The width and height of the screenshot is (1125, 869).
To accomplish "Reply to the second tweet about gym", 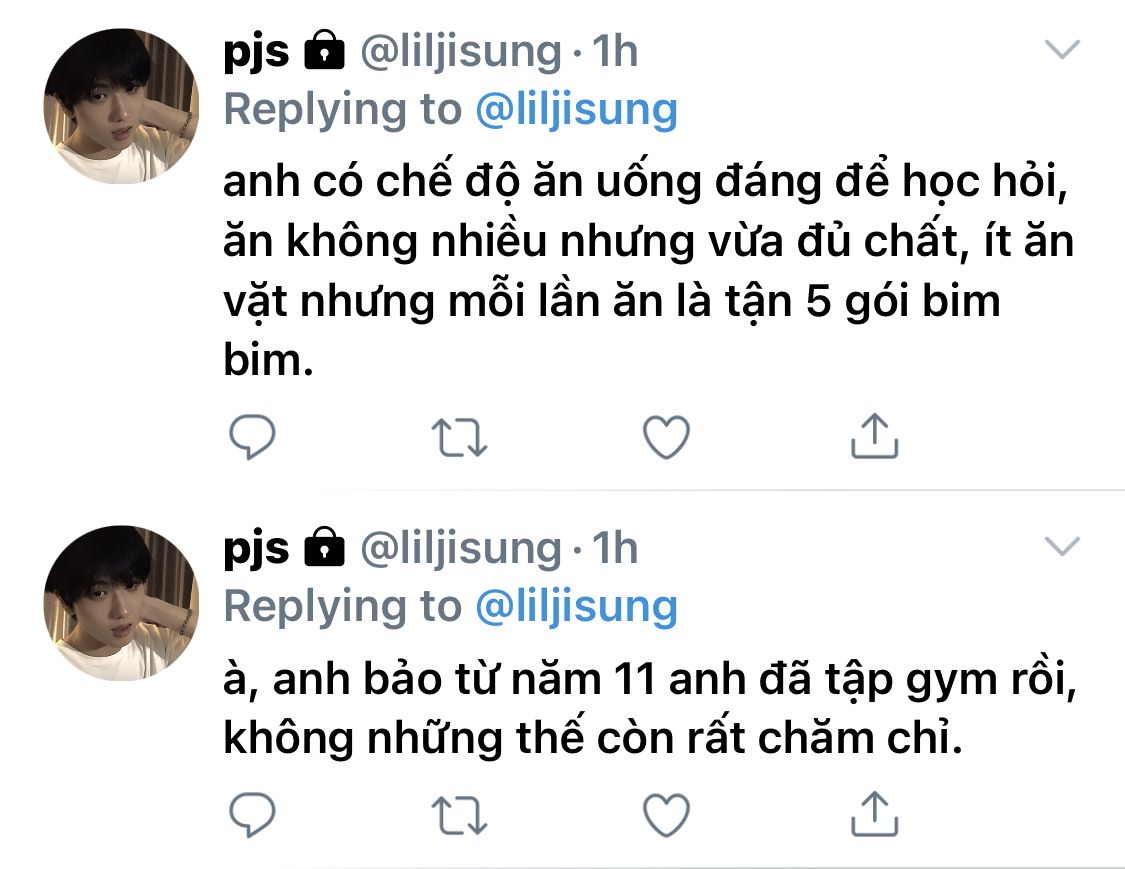I will tap(252, 814).
